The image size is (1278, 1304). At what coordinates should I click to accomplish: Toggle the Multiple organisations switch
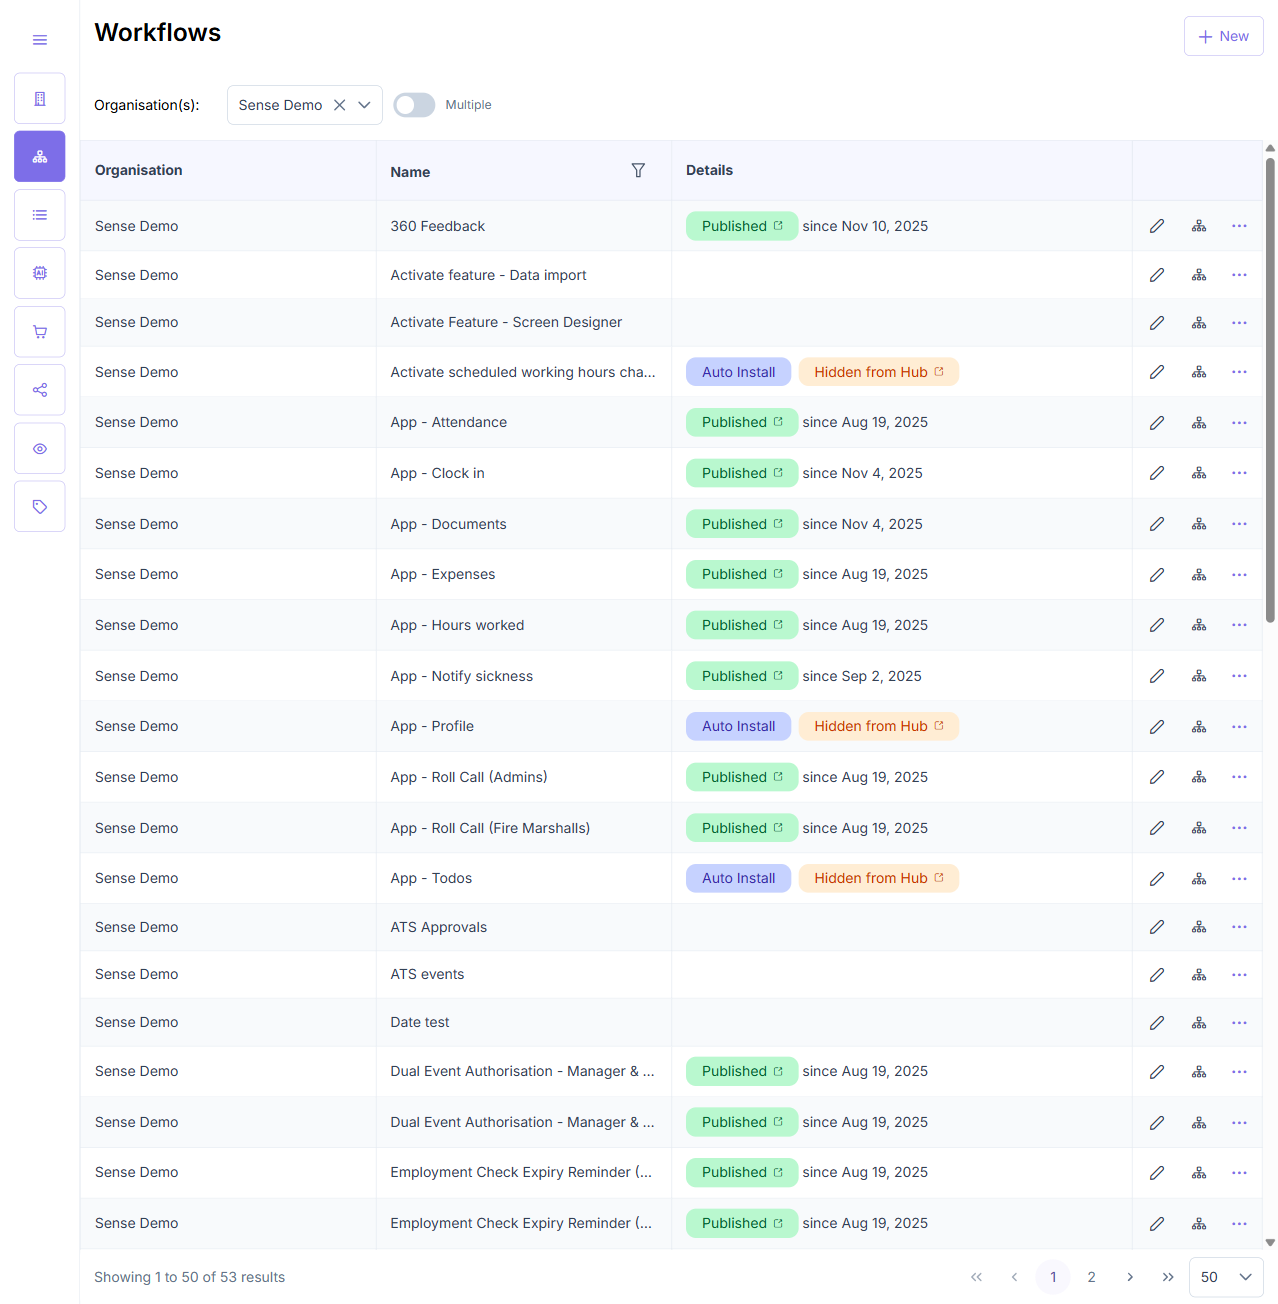pyautogui.click(x=414, y=105)
